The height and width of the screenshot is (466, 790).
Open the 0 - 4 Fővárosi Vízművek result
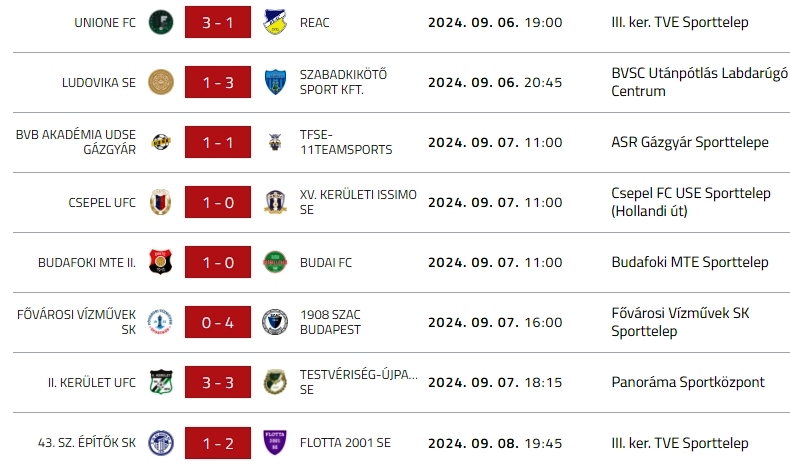(217, 322)
